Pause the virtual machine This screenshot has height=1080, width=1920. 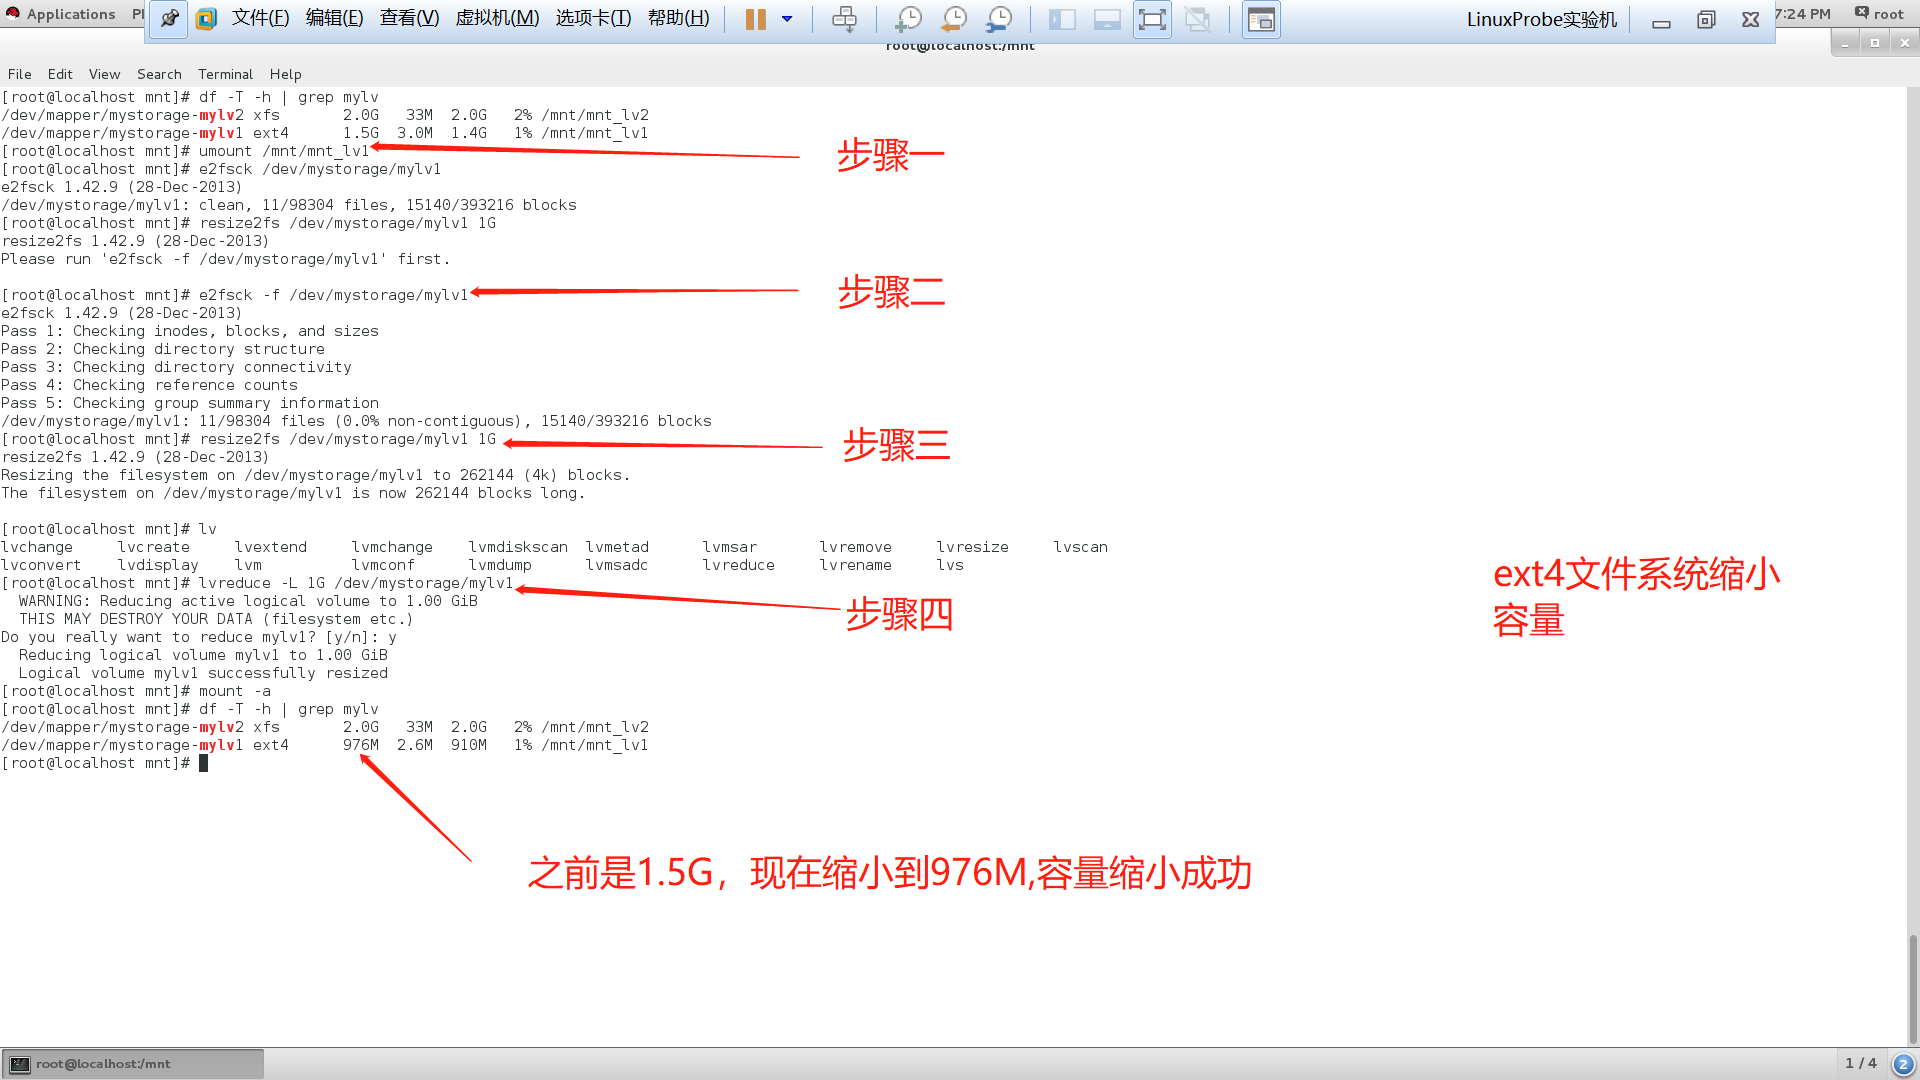[755, 19]
